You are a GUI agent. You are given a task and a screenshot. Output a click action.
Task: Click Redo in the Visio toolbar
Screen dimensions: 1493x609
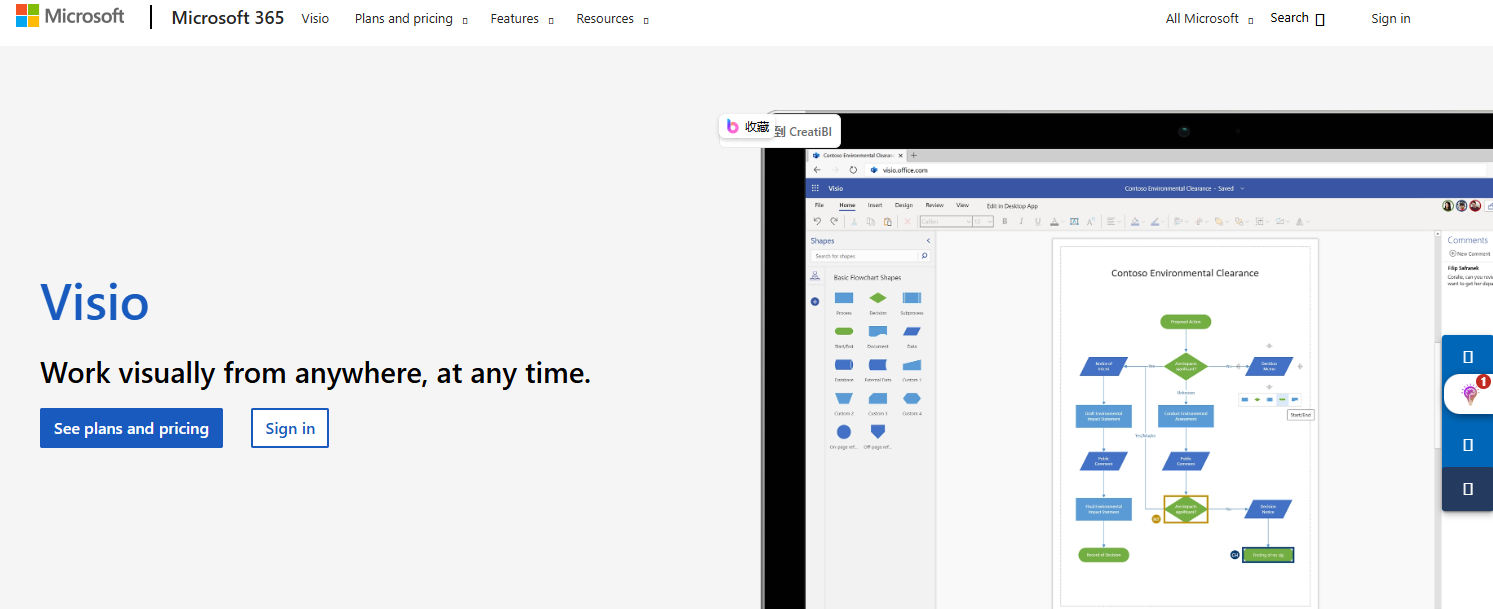coord(834,222)
